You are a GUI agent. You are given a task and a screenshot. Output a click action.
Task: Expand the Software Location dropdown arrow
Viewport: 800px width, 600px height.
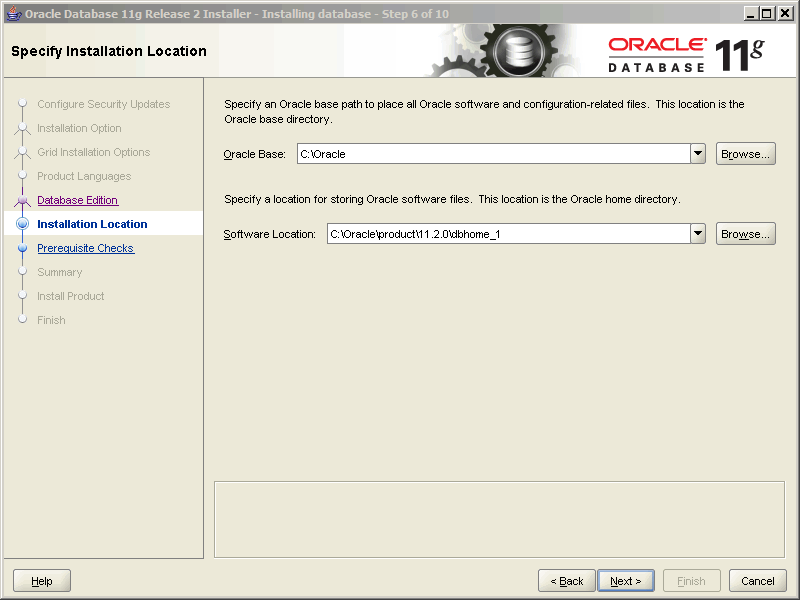point(698,234)
